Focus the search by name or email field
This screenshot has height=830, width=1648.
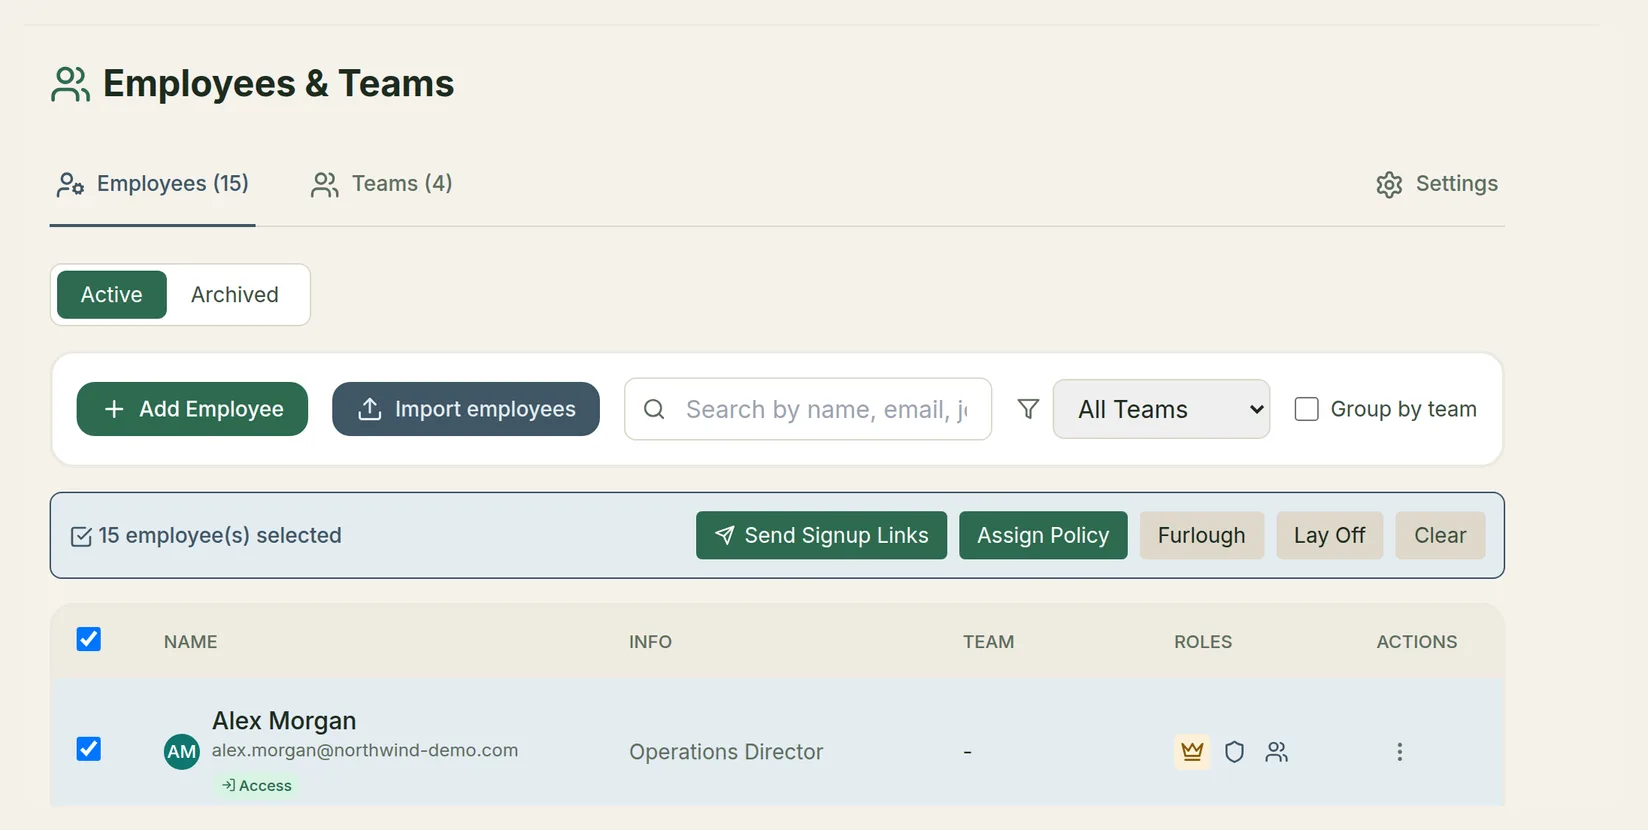point(808,409)
